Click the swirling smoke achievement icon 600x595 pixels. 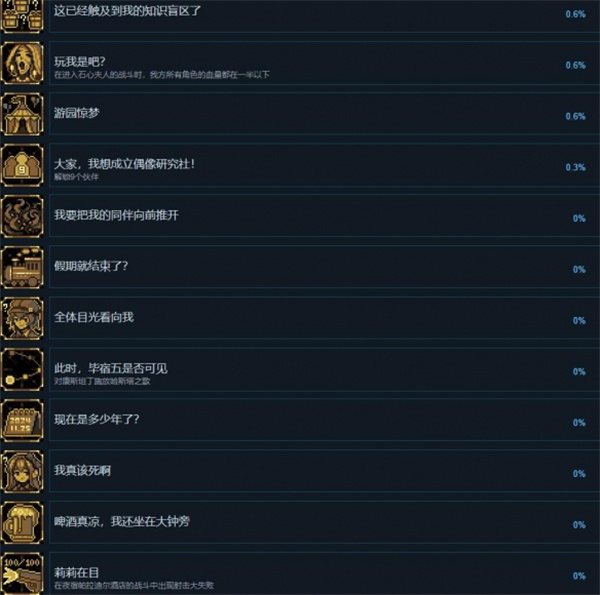[22, 216]
